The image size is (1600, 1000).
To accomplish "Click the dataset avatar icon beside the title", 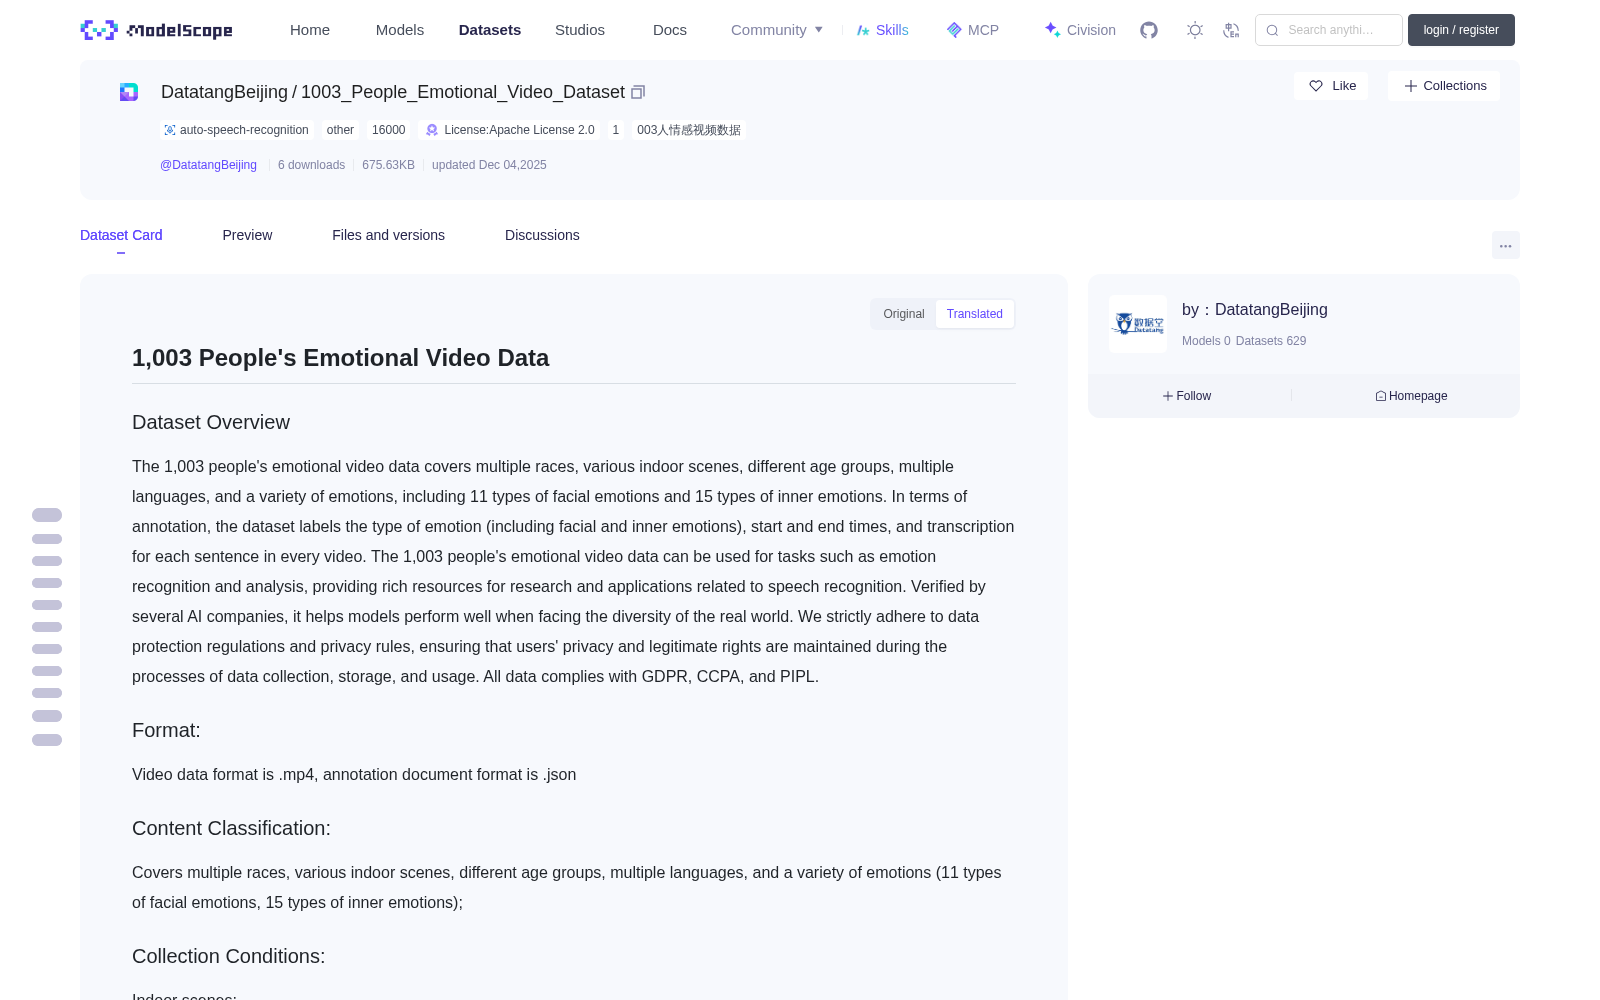I will point(129,92).
